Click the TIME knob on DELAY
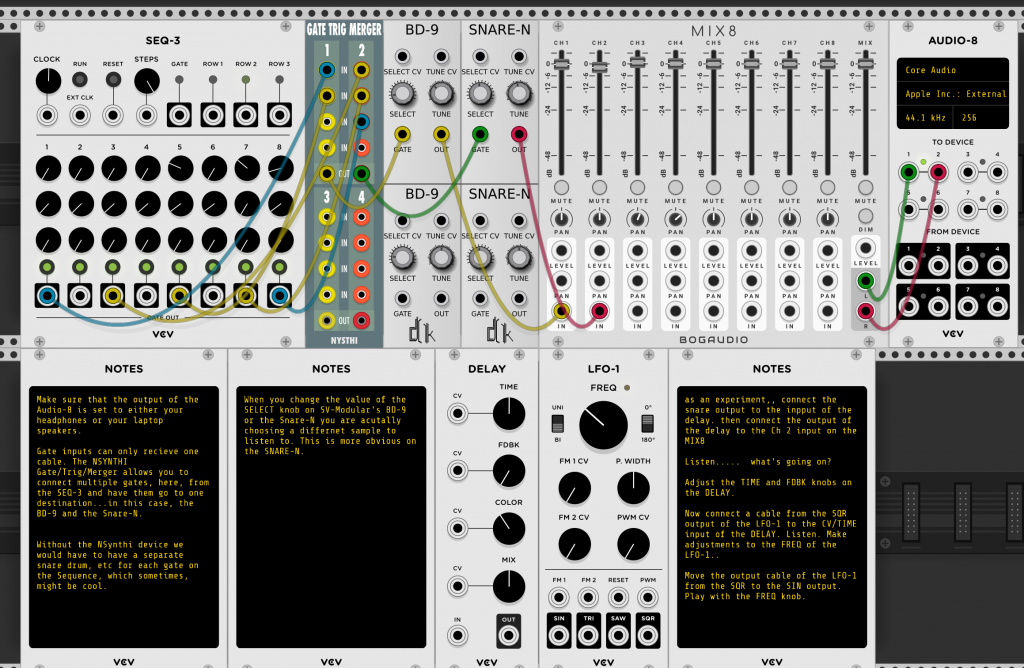The height and width of the screenshot is (668, 1024). point(509,414)
